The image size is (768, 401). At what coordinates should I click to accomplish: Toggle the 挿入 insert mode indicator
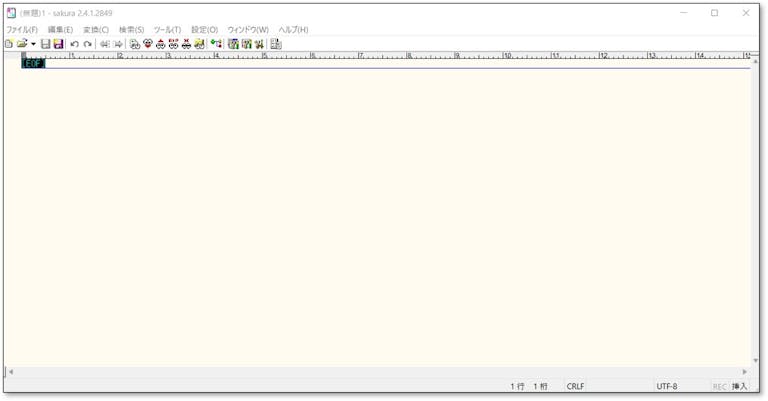(740, 386)
